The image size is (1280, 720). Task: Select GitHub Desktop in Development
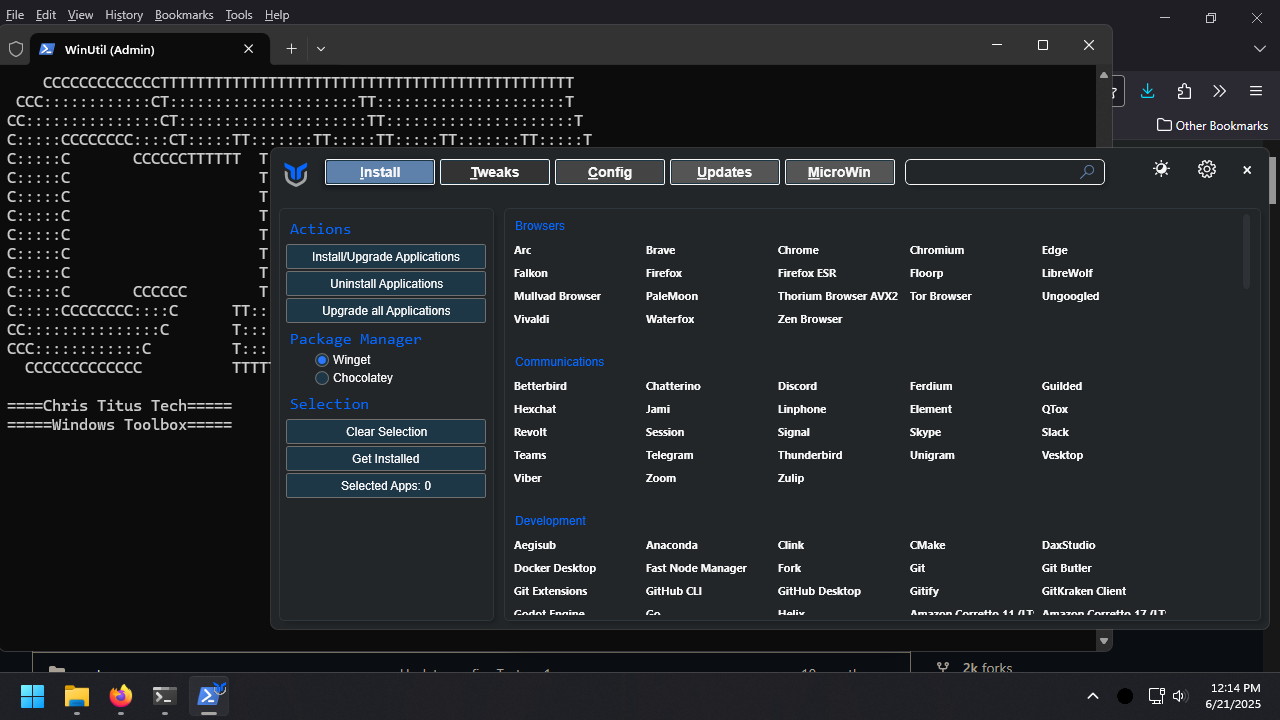pos(819,591)
